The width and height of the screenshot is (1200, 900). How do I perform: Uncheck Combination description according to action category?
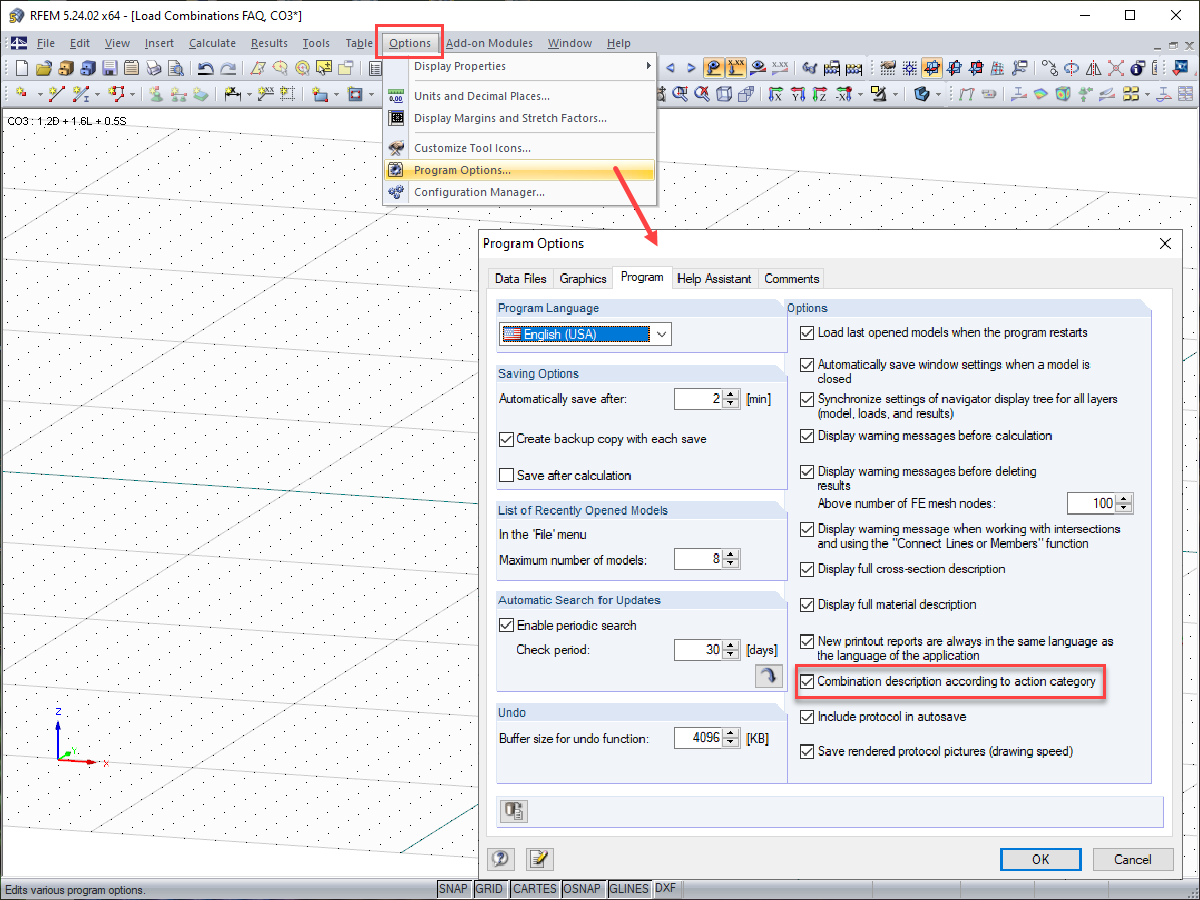point(808,682)
